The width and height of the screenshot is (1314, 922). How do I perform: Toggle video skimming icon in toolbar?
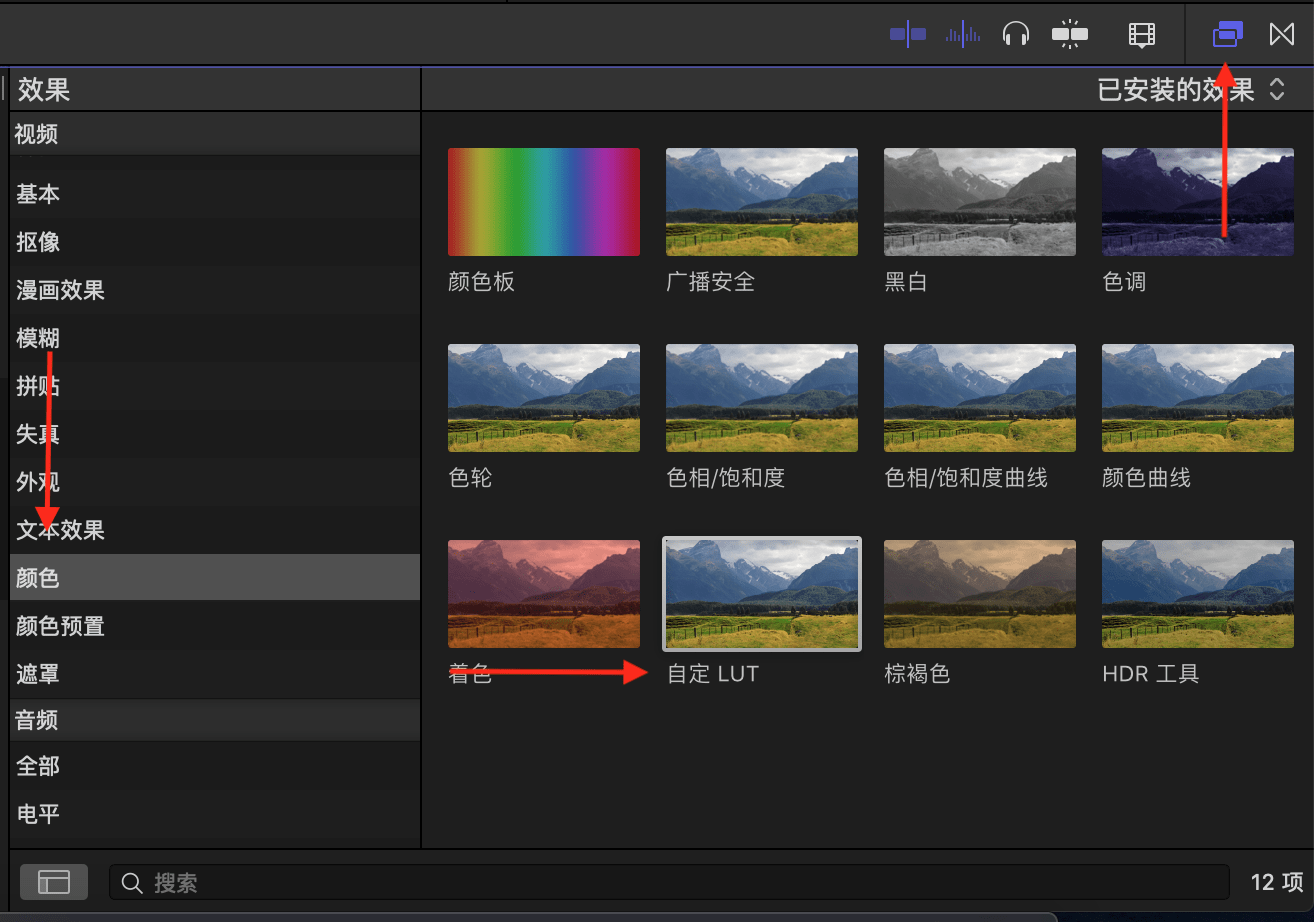[907, 35]
